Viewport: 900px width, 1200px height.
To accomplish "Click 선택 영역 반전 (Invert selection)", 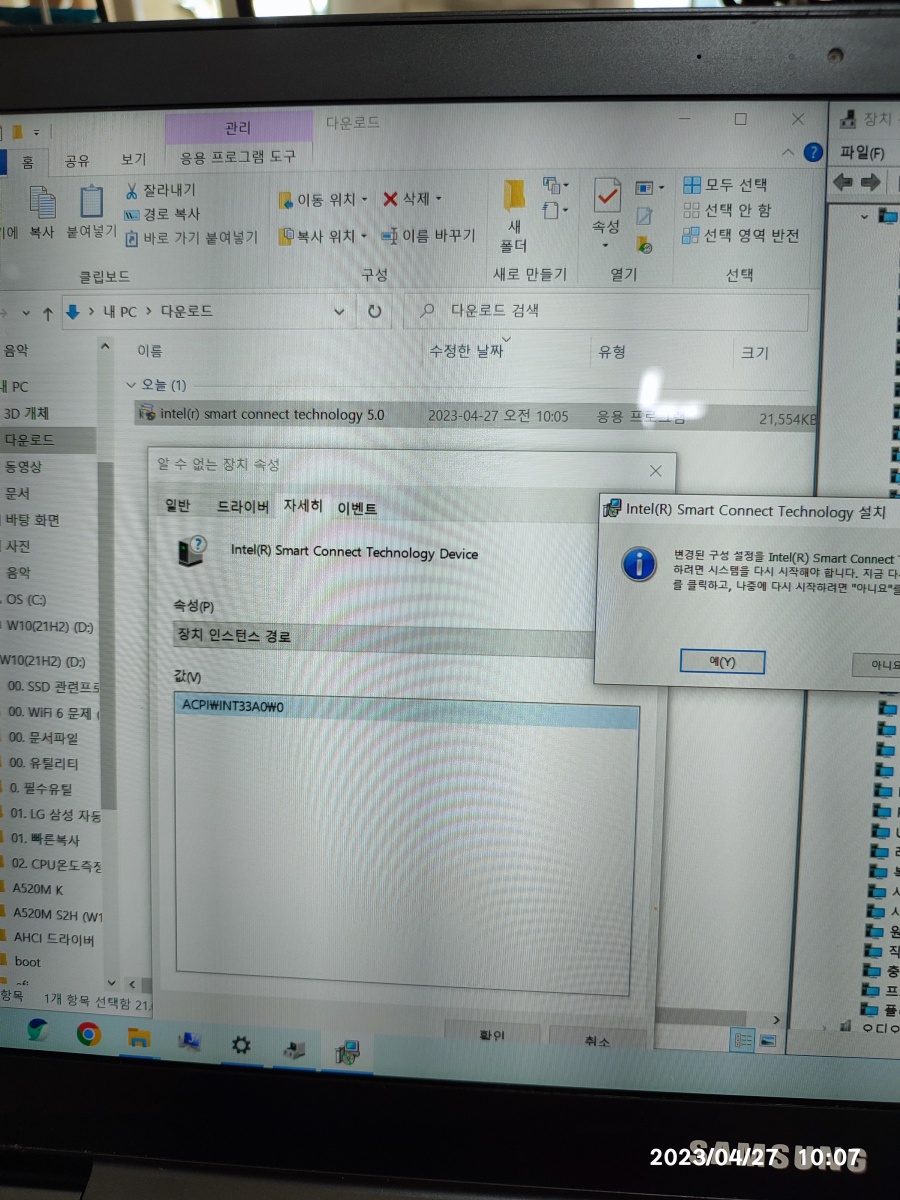I will pyautogui.click(x=741, y=235).
